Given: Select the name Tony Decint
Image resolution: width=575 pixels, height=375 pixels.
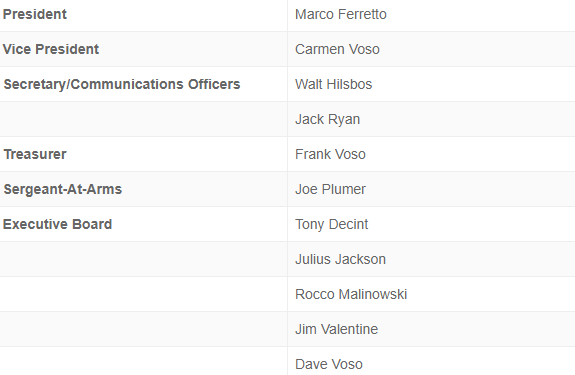Looking at the screenshot, I should tap(332, 224).
